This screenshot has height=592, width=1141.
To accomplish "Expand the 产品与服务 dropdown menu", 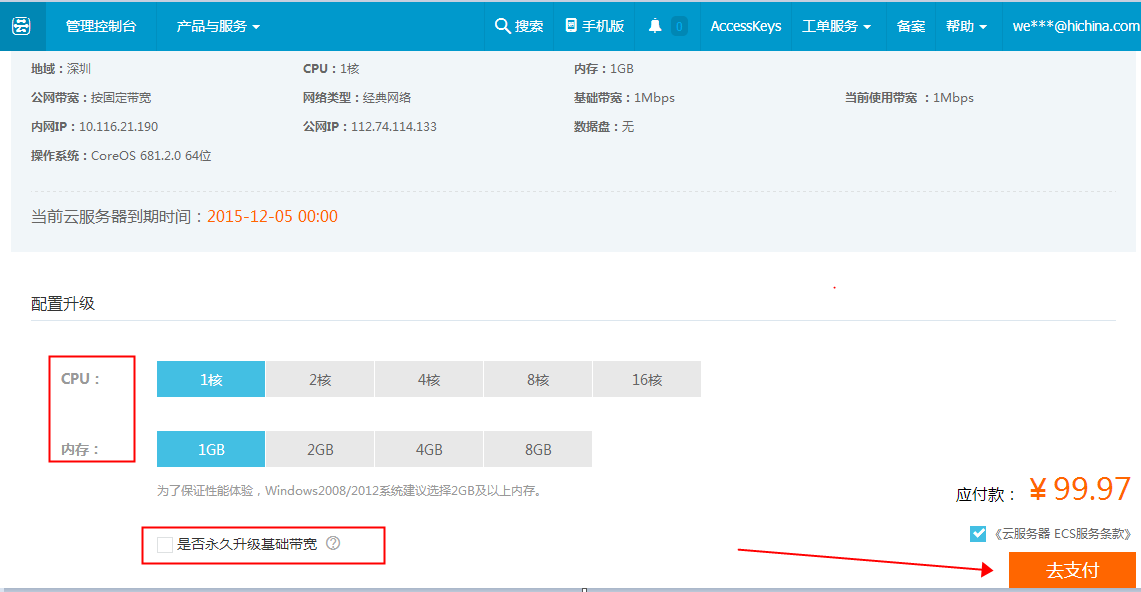I will click(217, 26).
